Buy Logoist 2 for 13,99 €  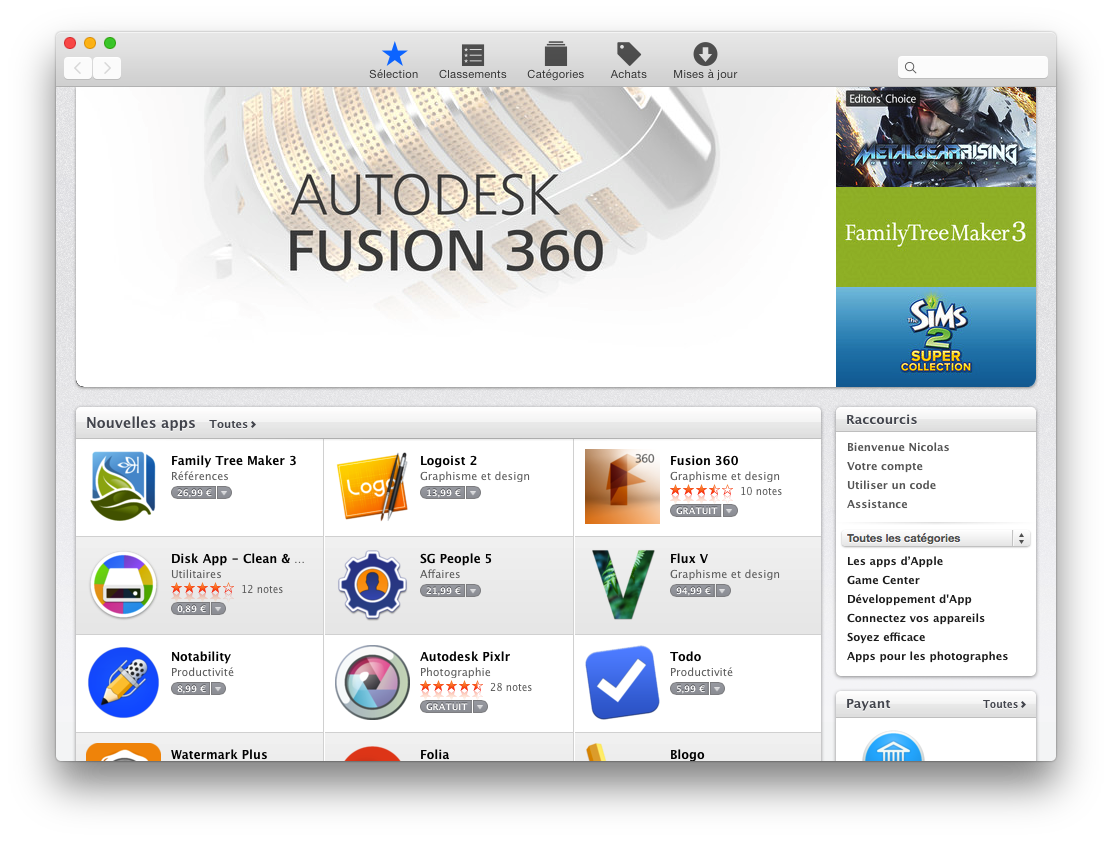443,493
